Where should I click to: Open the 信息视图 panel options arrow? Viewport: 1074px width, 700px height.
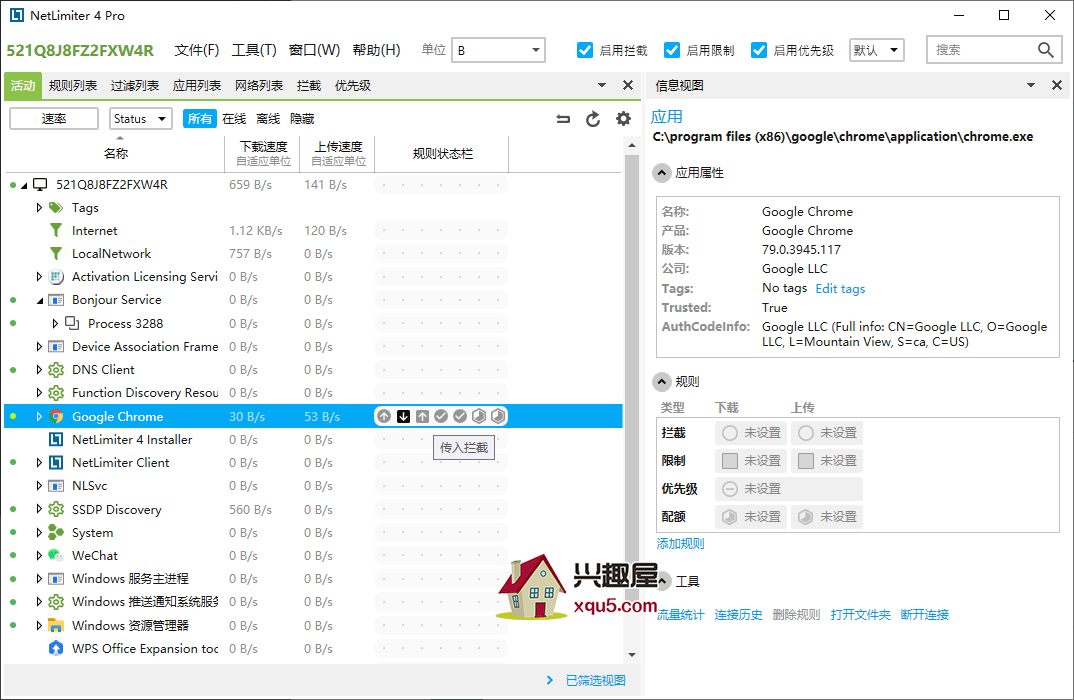(1030, 85)
